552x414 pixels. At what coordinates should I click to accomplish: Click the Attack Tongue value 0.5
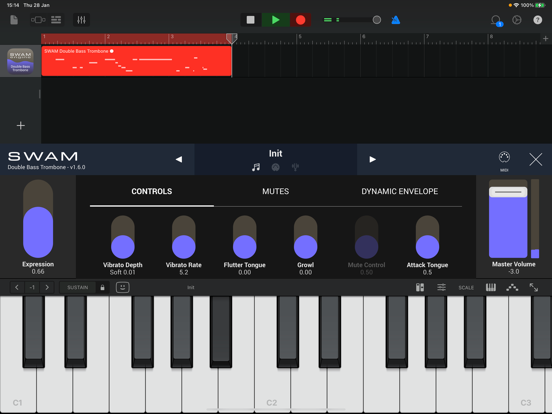click(x=427, y=272)
